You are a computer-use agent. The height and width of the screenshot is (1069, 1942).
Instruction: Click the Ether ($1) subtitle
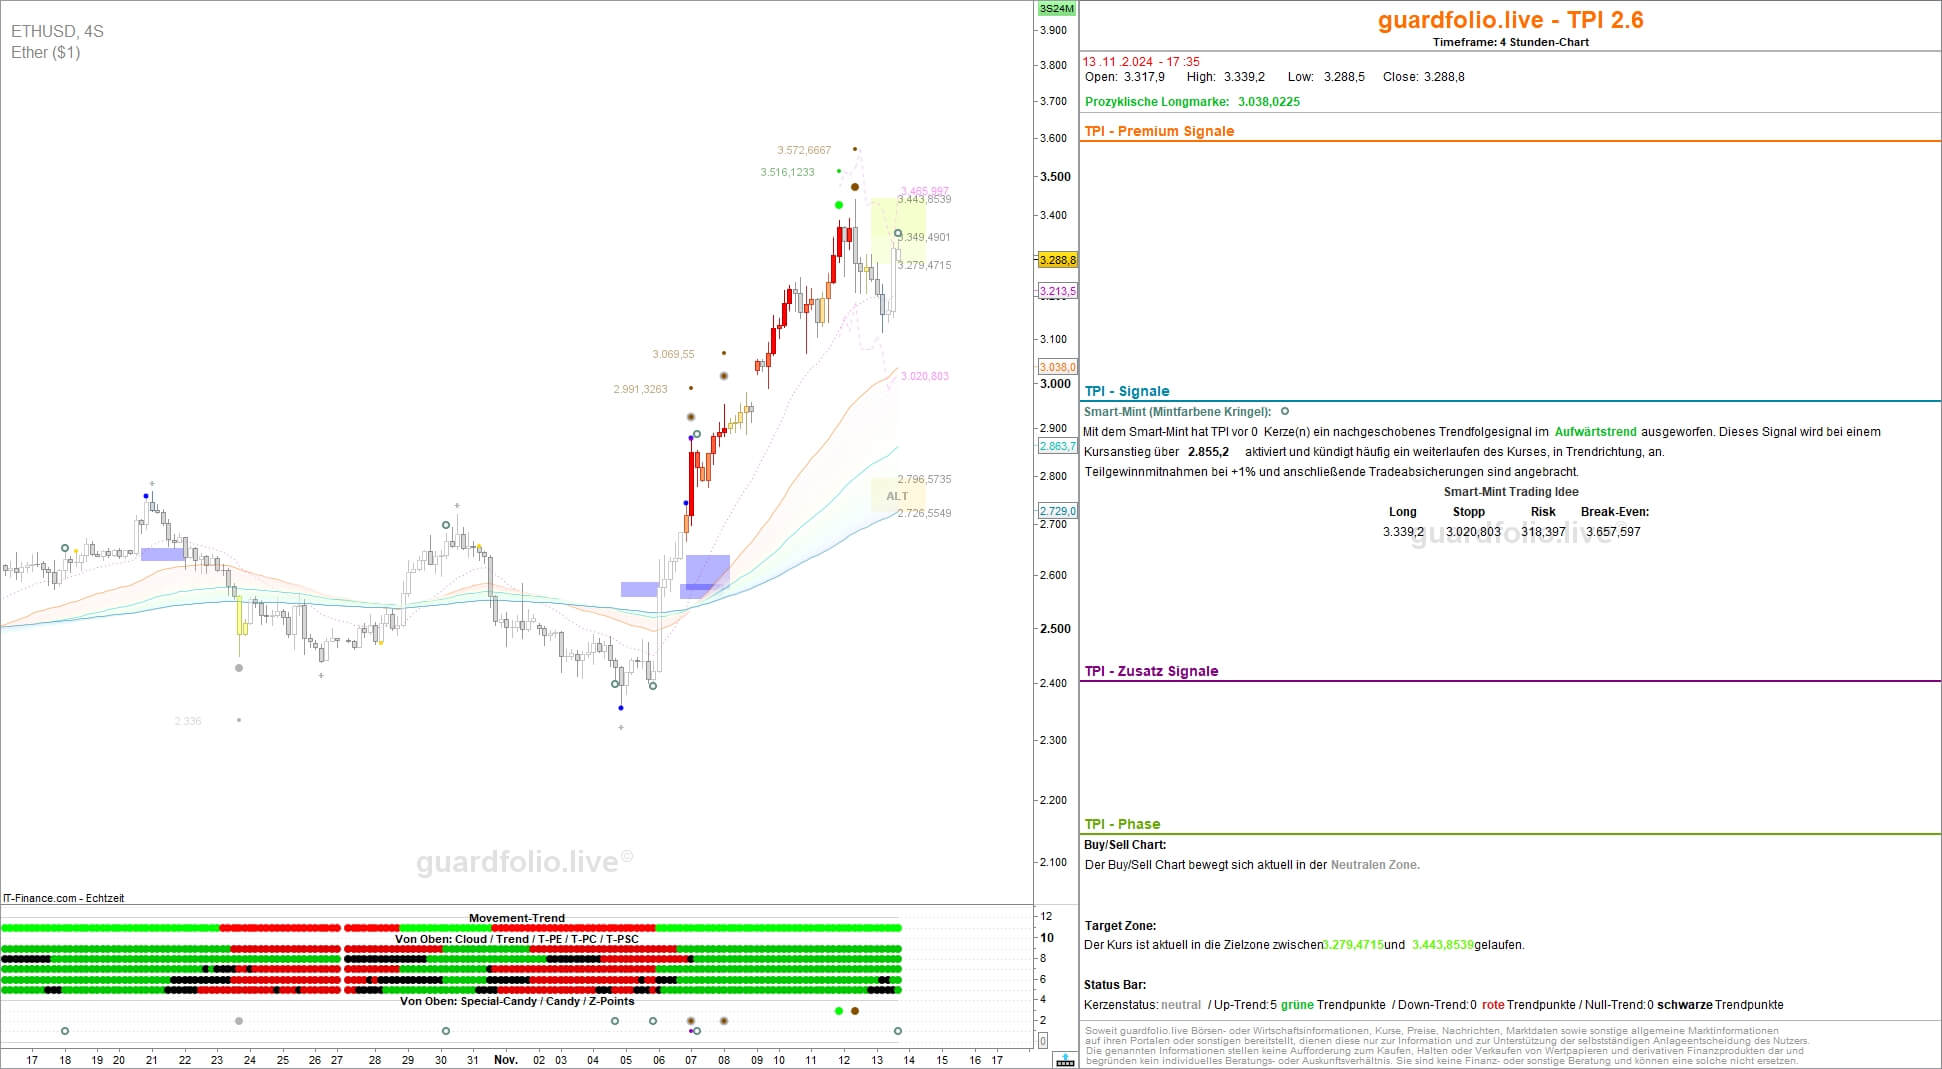pyautogui.click(x=46, y=52)
